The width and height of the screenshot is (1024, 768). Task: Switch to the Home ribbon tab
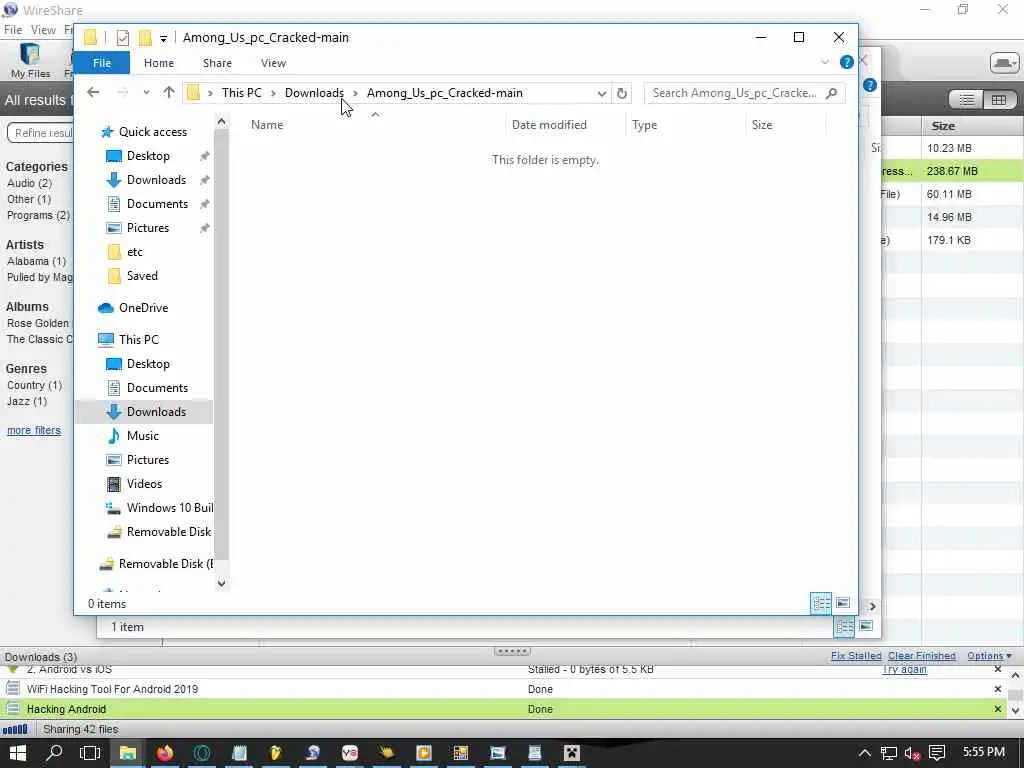click(159, 63)
